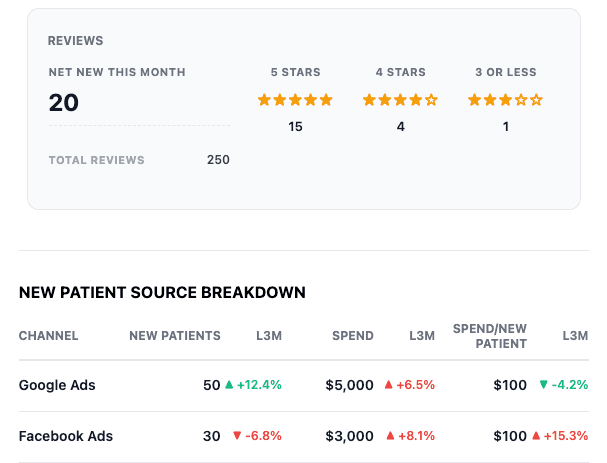Sort by Spend/New Patient column header
This screenshot has height=463, width=607.
pyautogui.click(x=489, y=336)
